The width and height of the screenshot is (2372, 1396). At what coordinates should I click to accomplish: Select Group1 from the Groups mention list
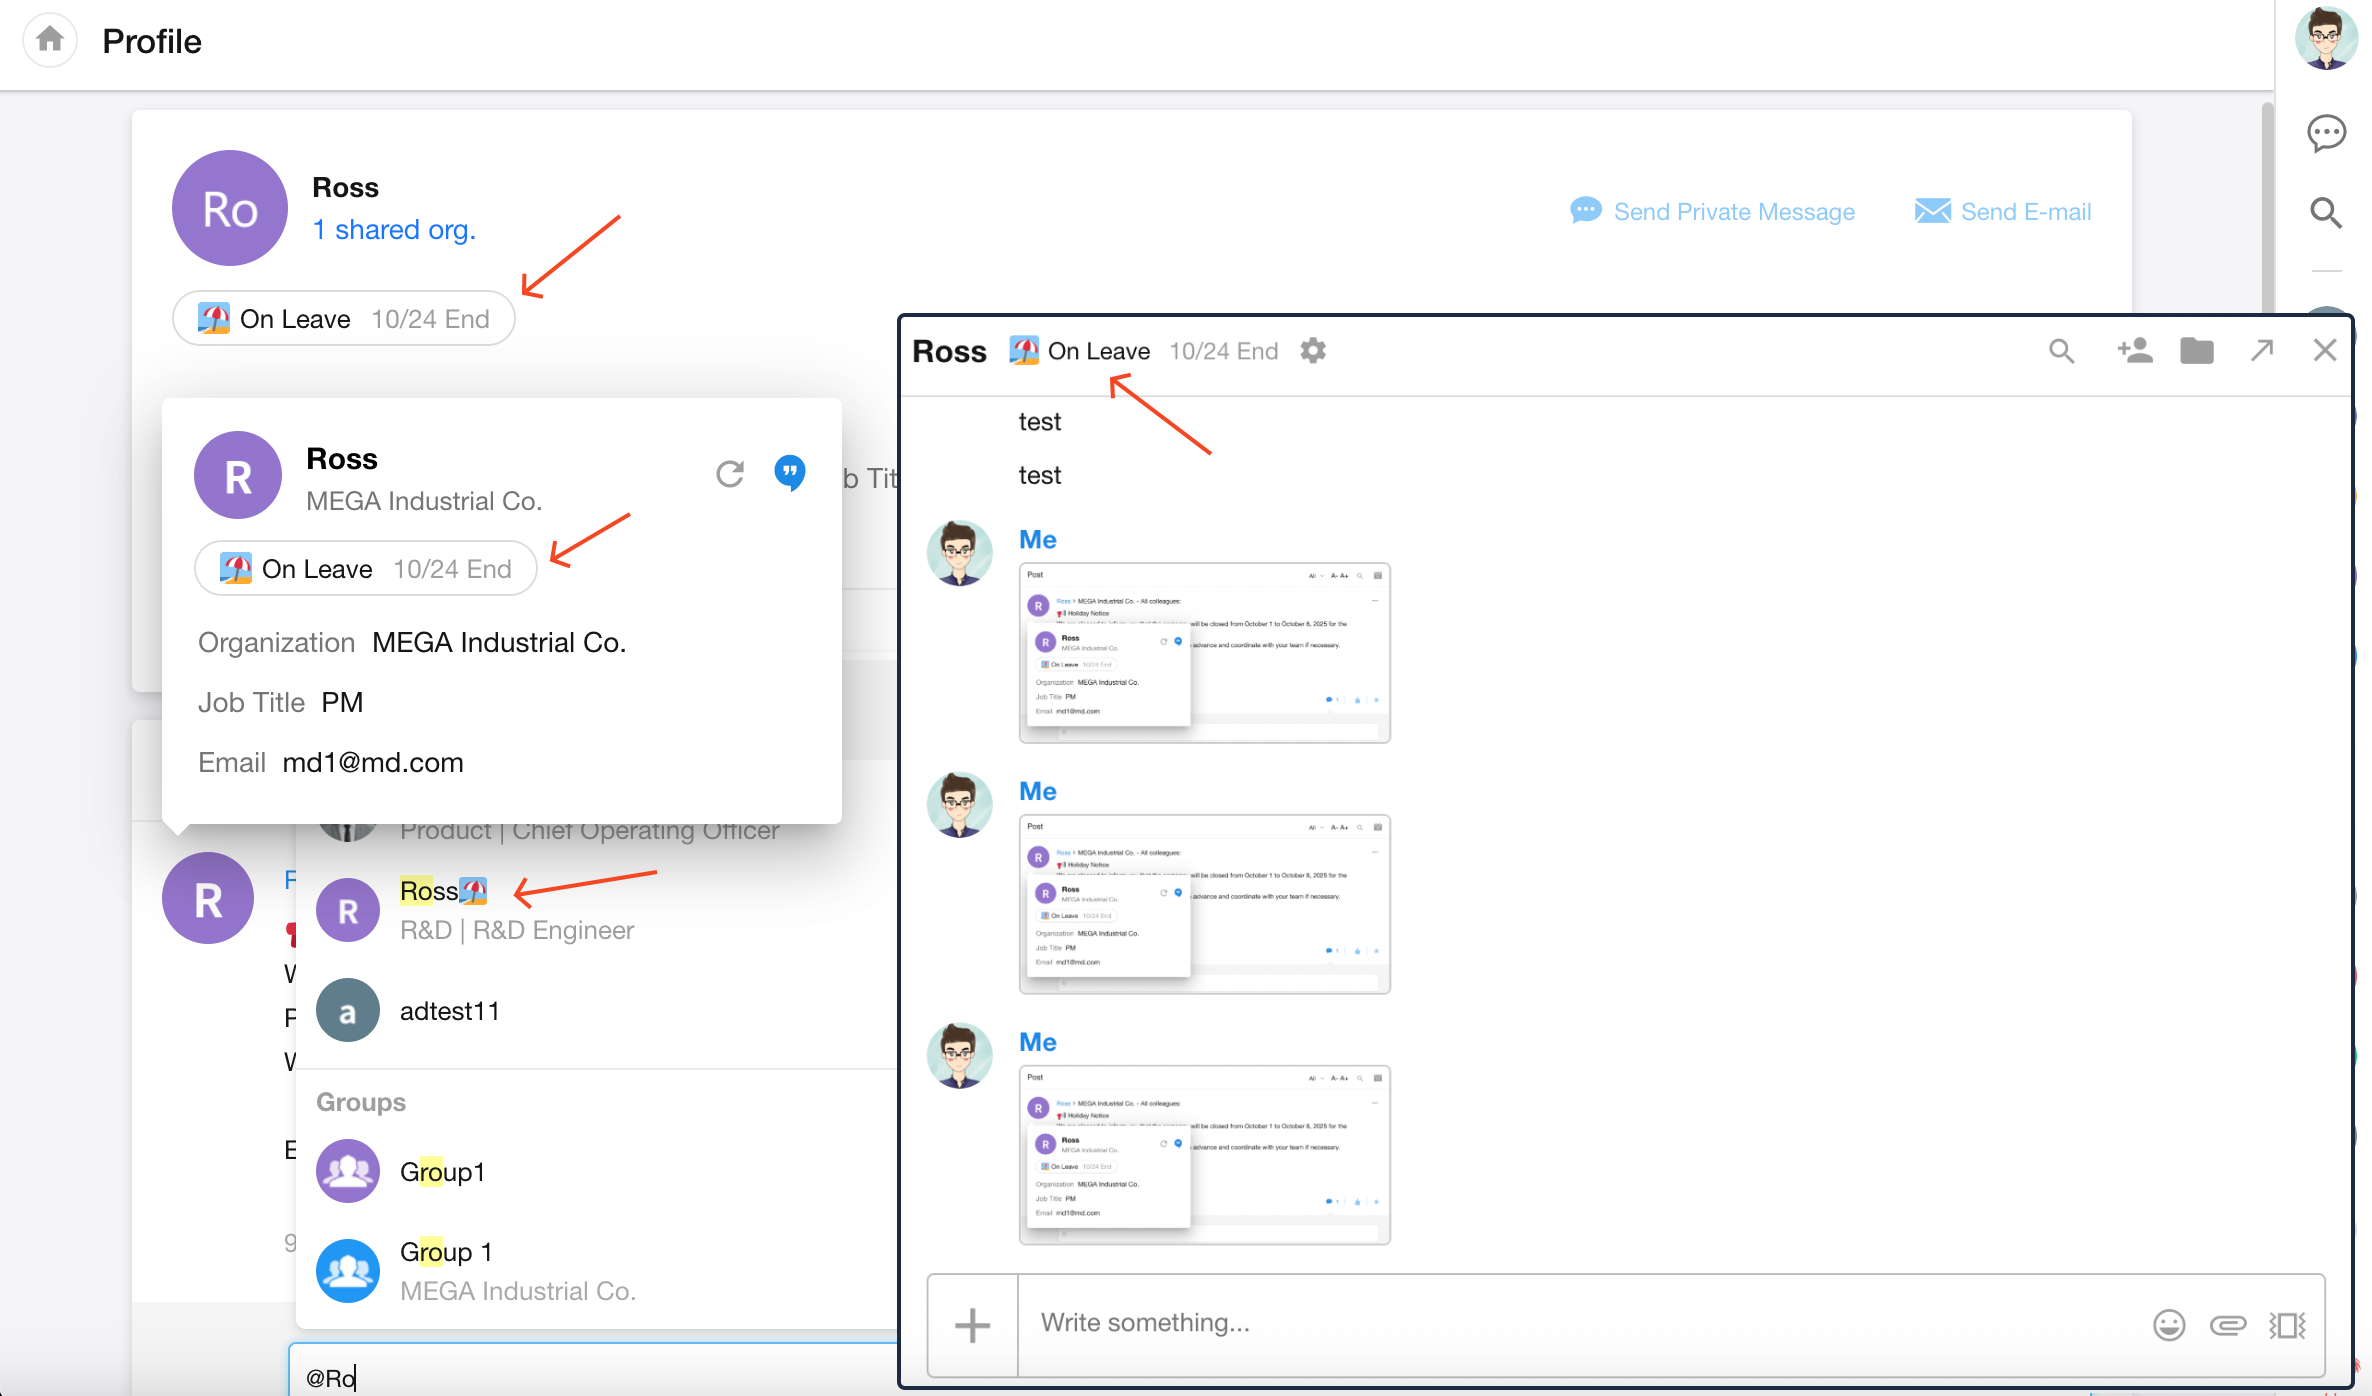(442, 1172)
